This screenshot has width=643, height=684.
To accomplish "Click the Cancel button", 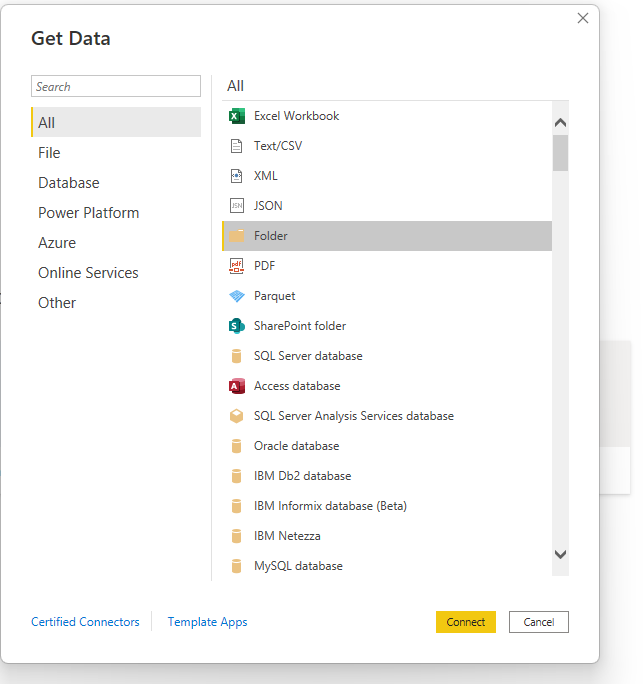I will click(539, 622).
